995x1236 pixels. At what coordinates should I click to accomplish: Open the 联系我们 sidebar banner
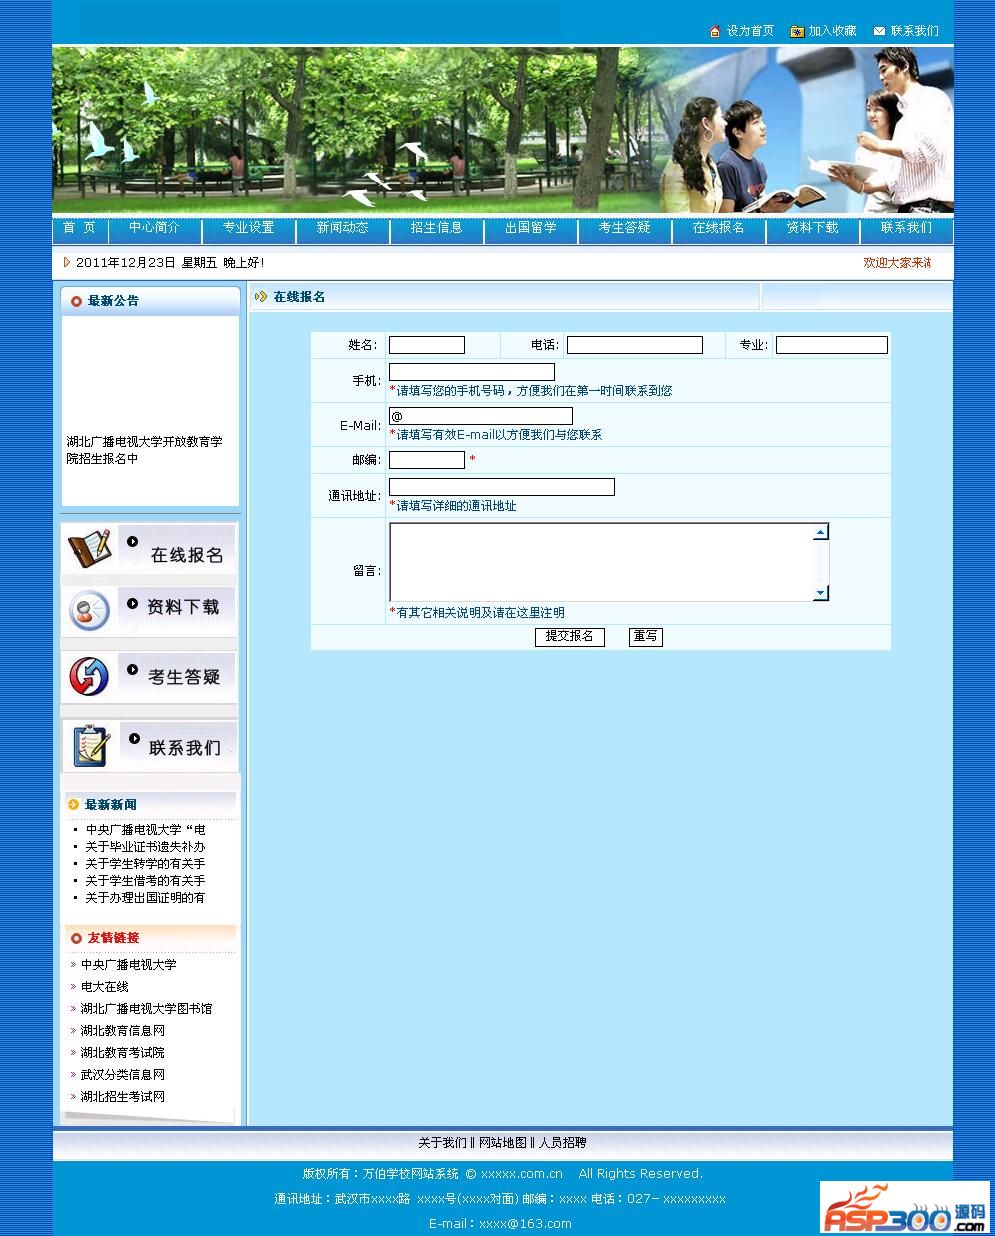150,746
